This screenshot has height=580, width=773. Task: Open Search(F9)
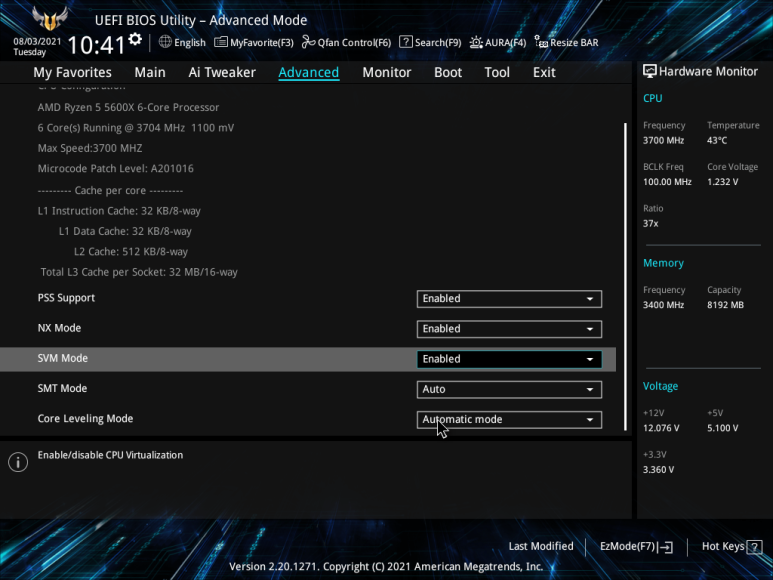(430, 42)
